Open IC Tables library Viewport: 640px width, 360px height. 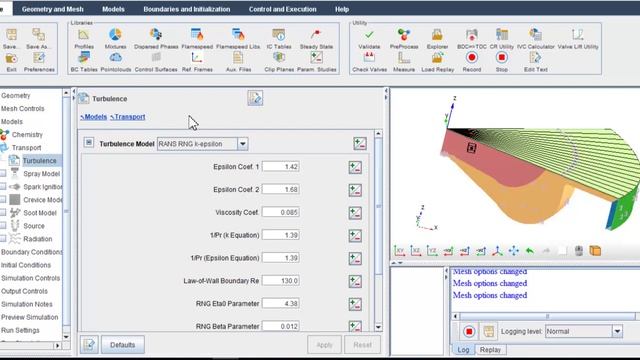[279, 39]
